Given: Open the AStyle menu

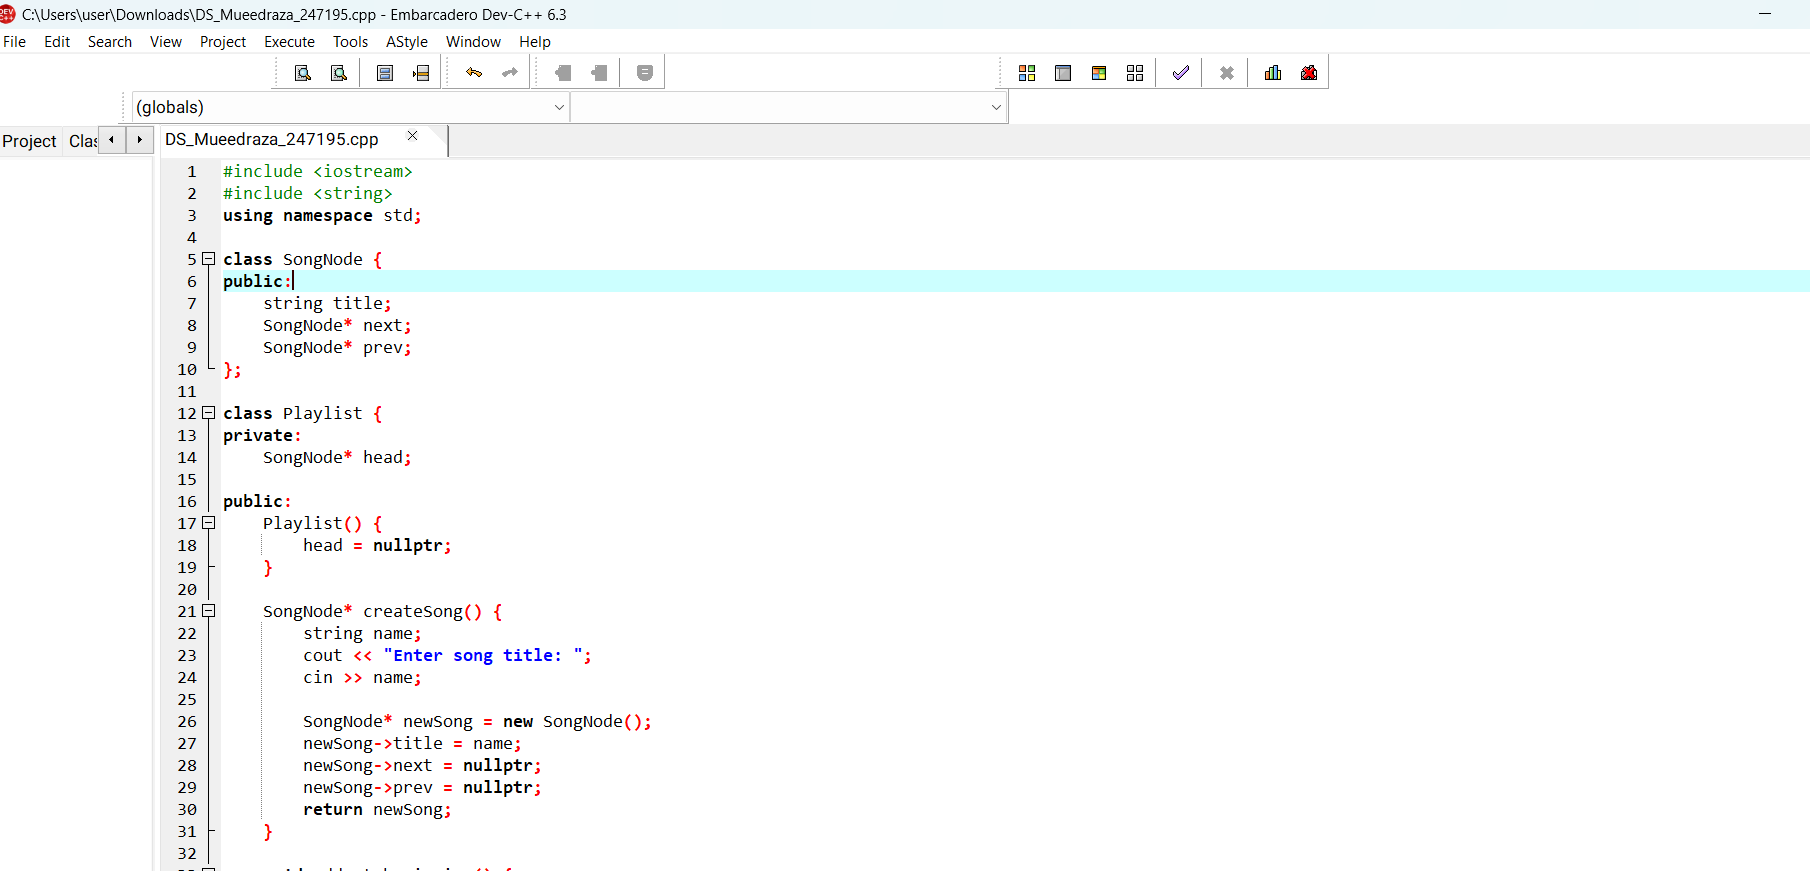Looking at the screenshot, I should pyautogui.click(x=406, y=42).
